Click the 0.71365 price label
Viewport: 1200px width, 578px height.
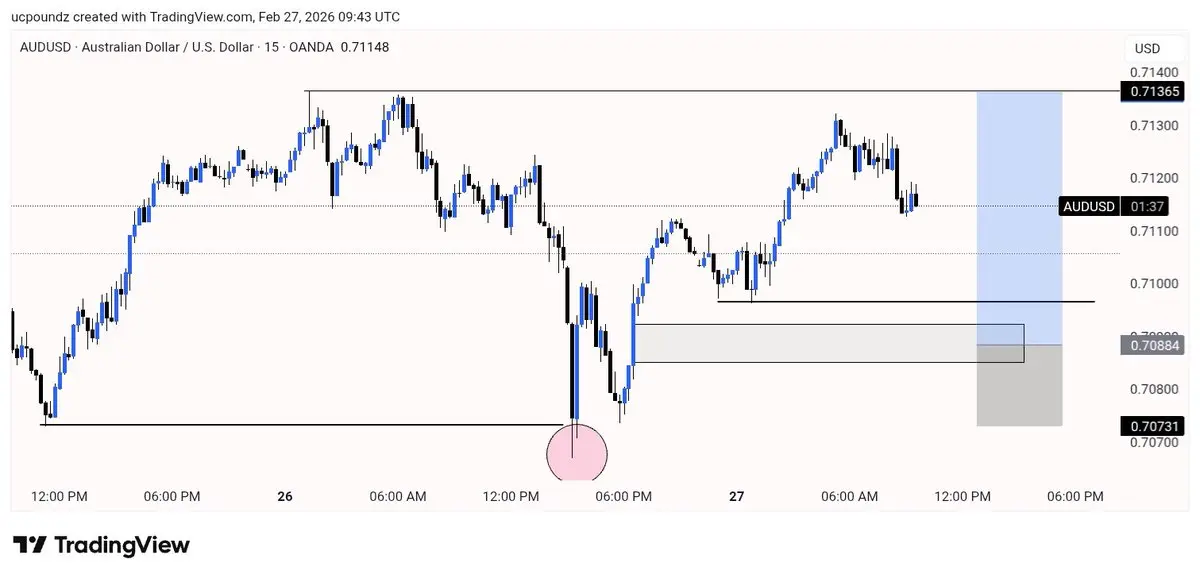pos(1156,91)
